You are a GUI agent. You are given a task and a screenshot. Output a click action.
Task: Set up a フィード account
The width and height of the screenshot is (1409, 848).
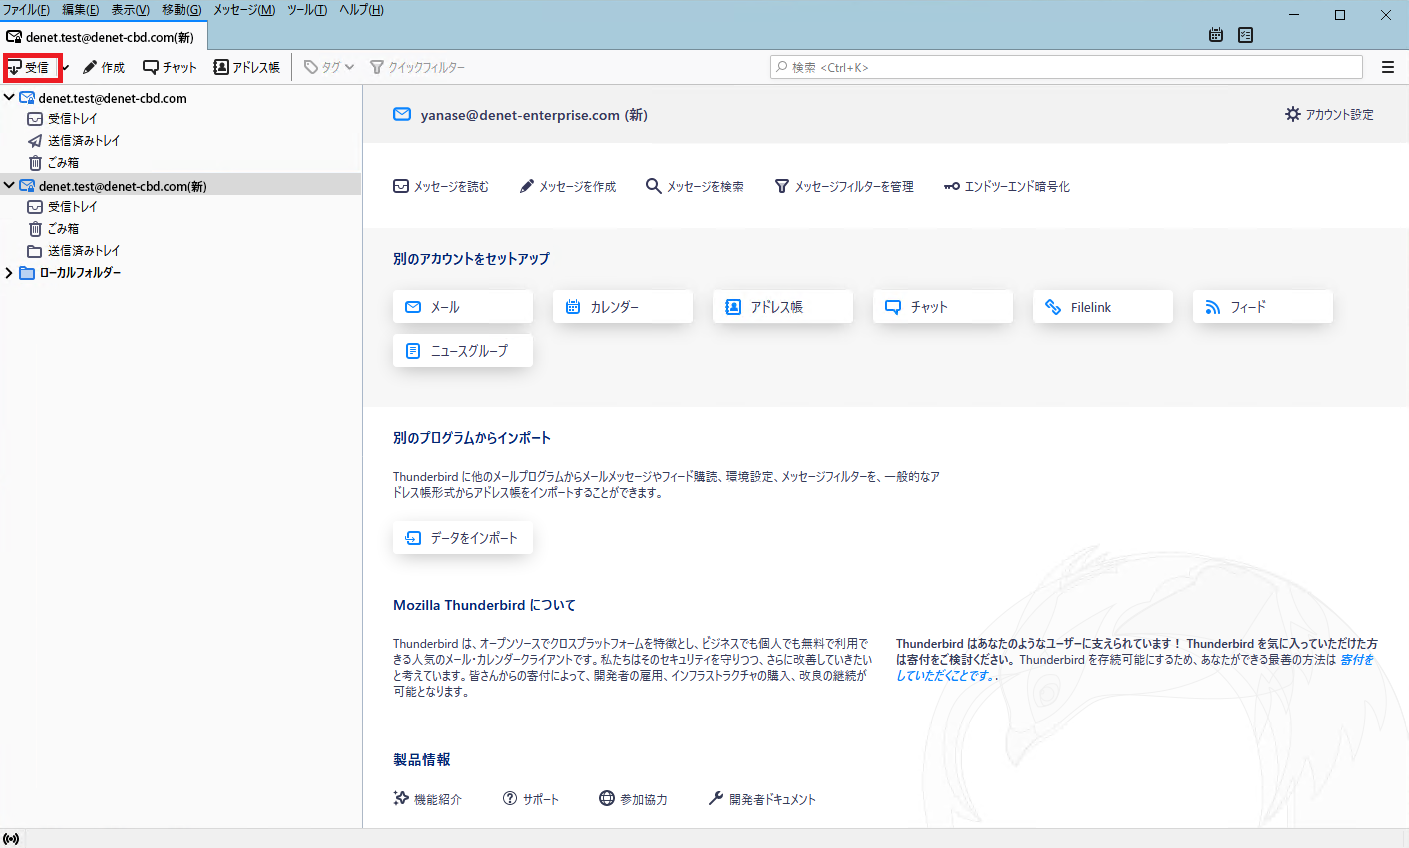coord(1263,307)
